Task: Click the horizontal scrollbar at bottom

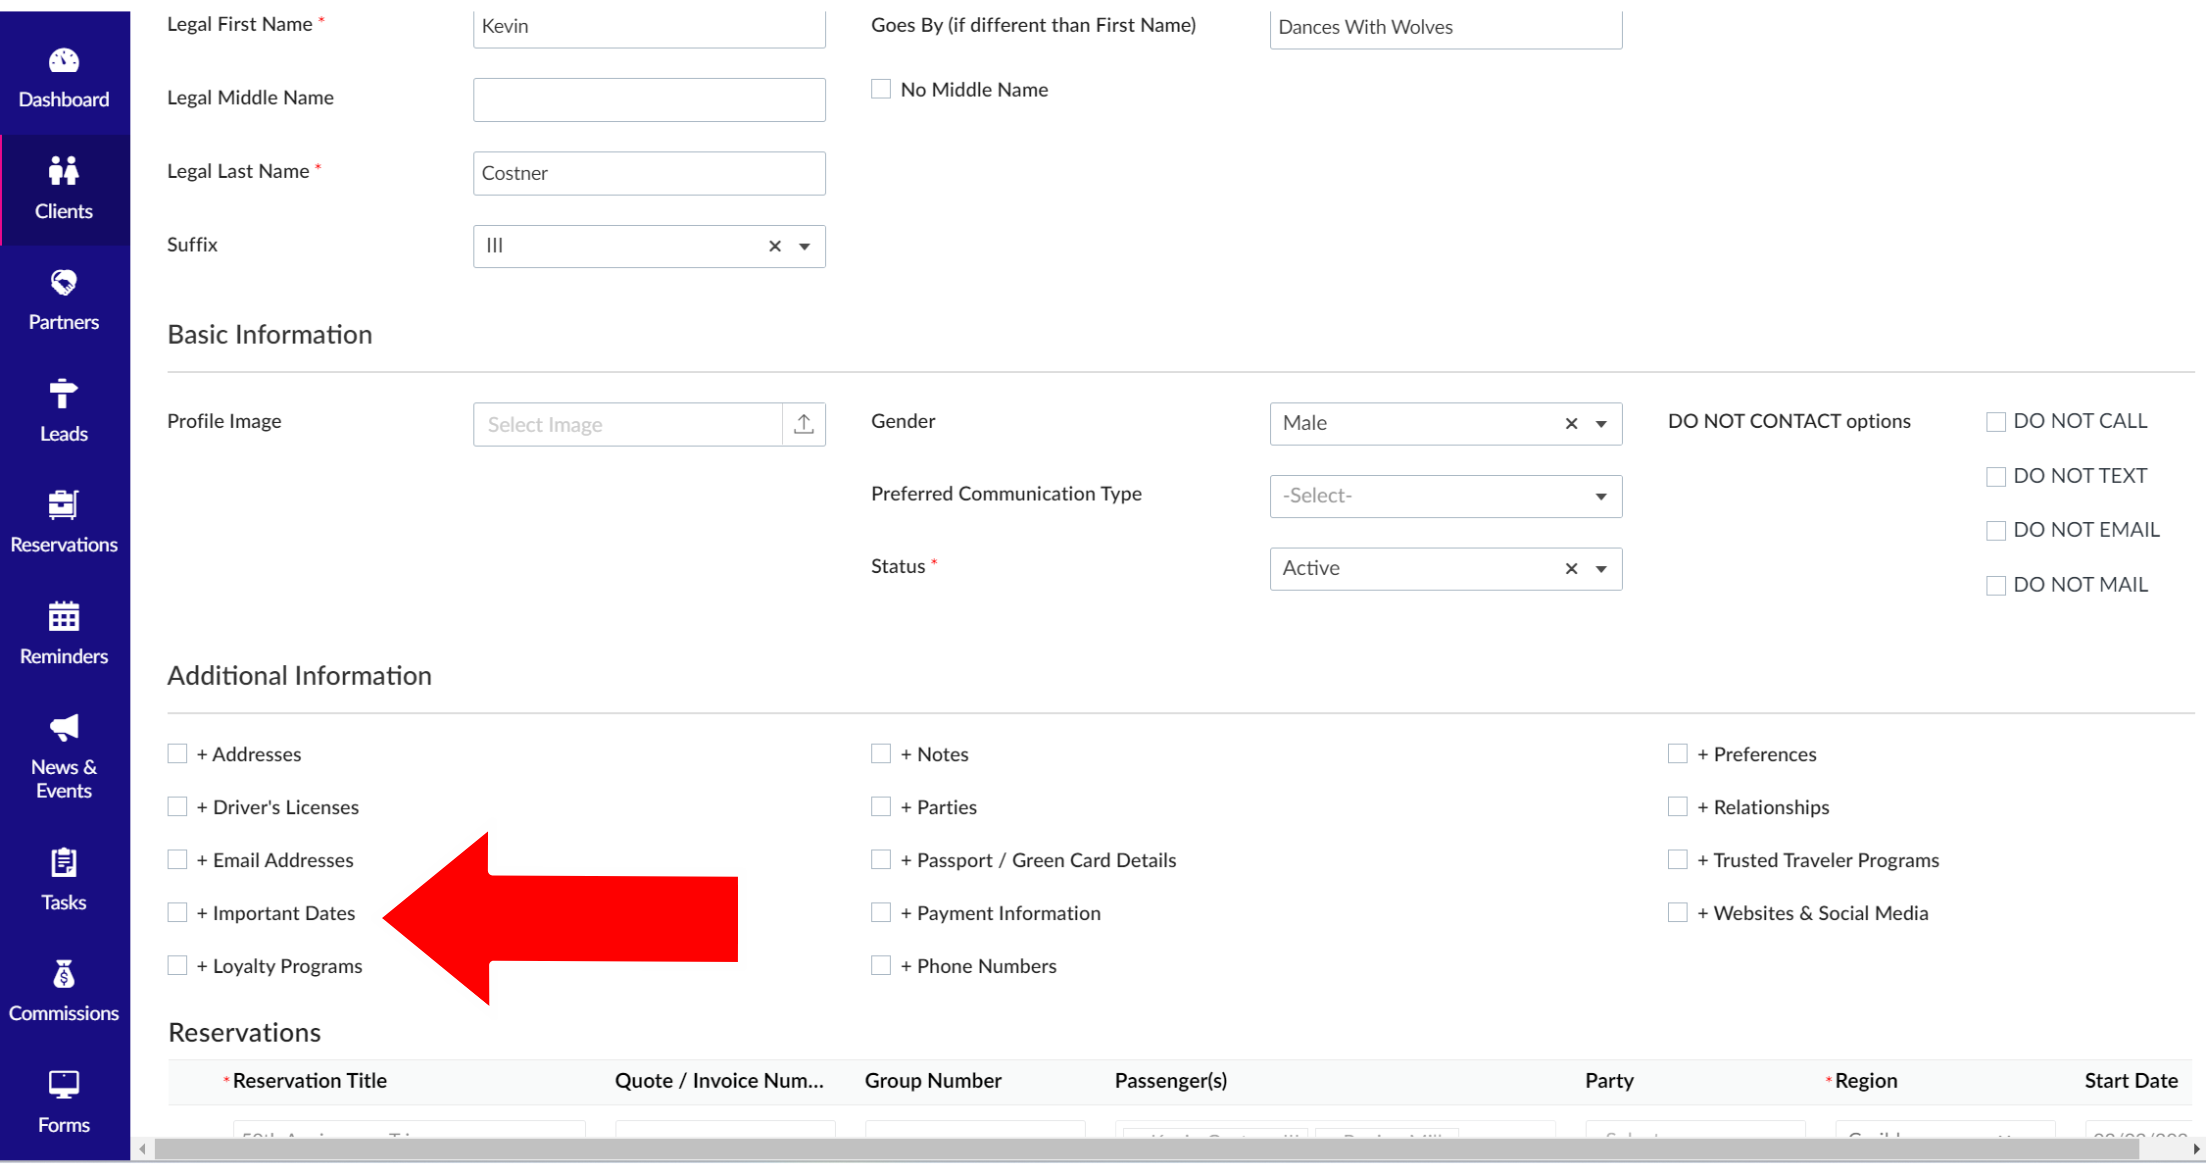Action: point(1145,1149)
